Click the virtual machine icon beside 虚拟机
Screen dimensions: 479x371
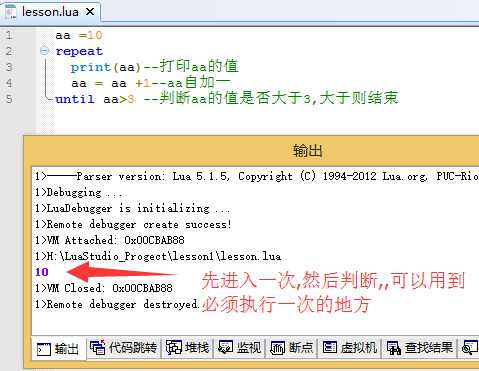330,347
